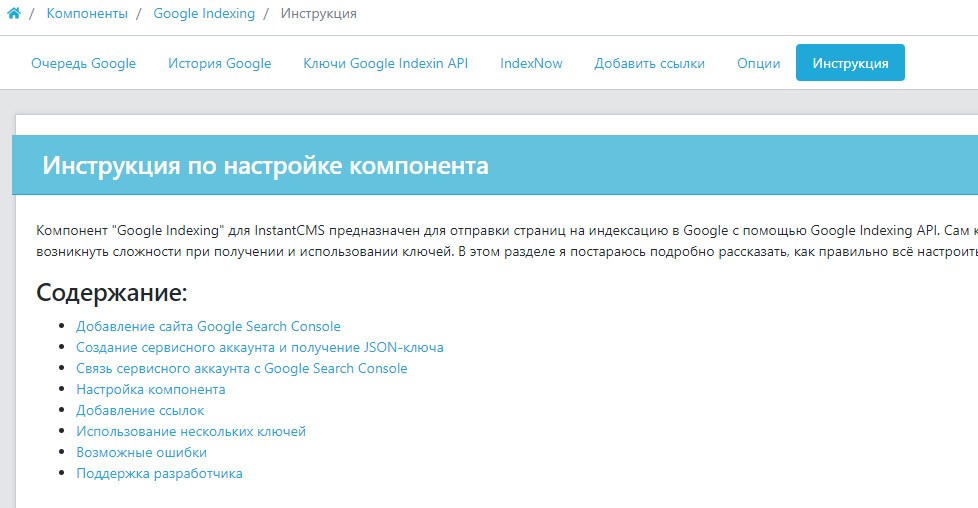The width and height of the screenshot is (978, 508).
Task: Open the Опции tab
Action: point(758,63)
